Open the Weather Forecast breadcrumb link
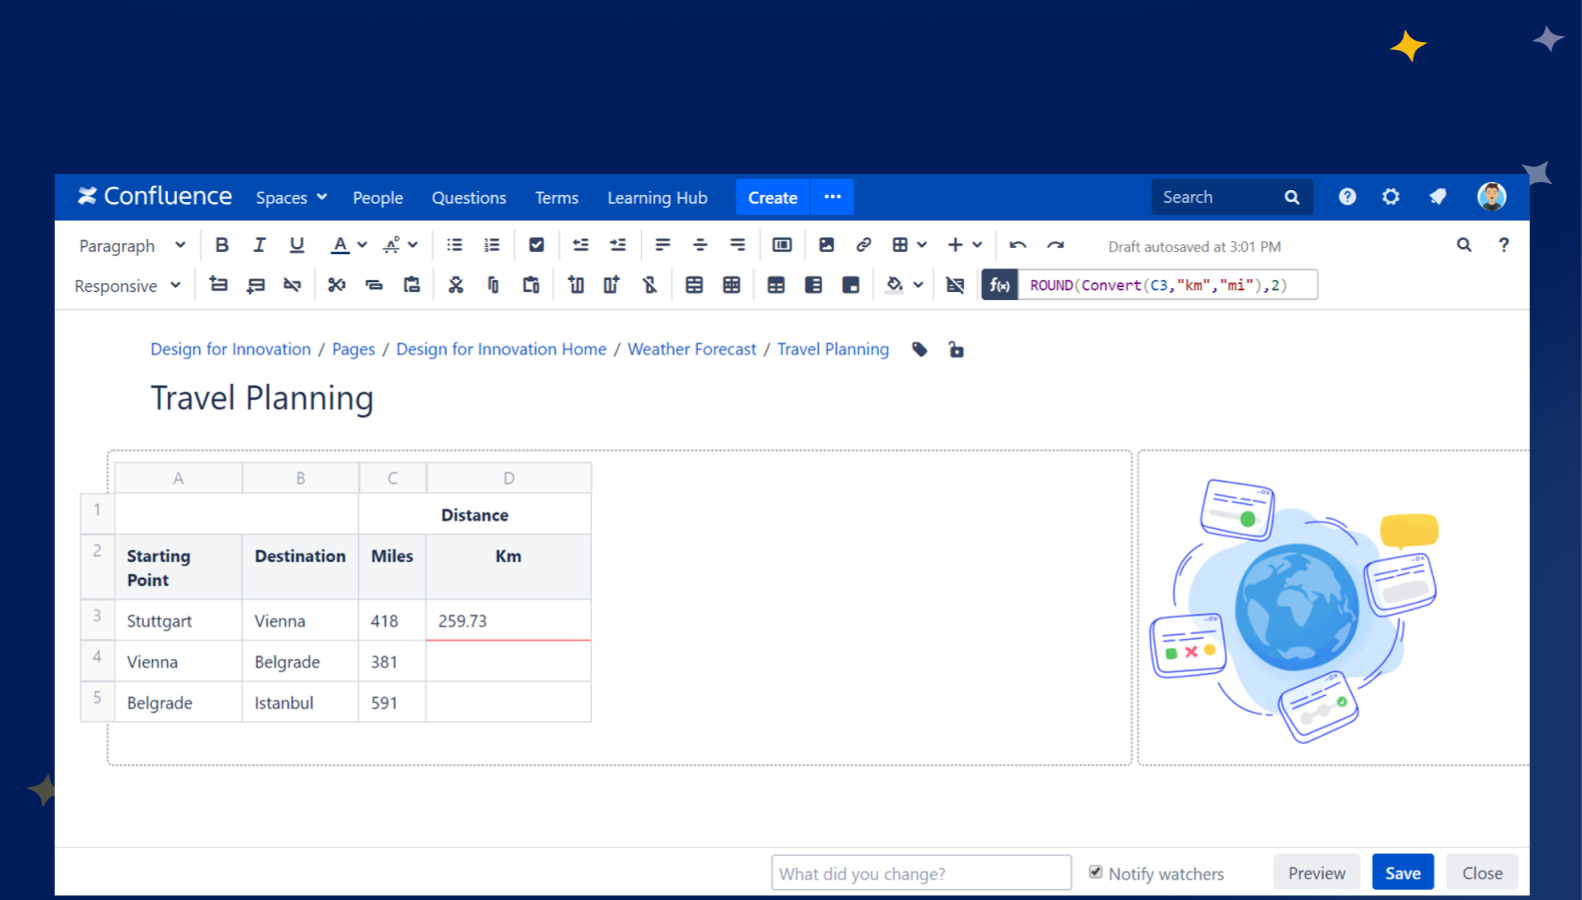The height and width of the screenshot is (900, 1582). tap(692, 349)
